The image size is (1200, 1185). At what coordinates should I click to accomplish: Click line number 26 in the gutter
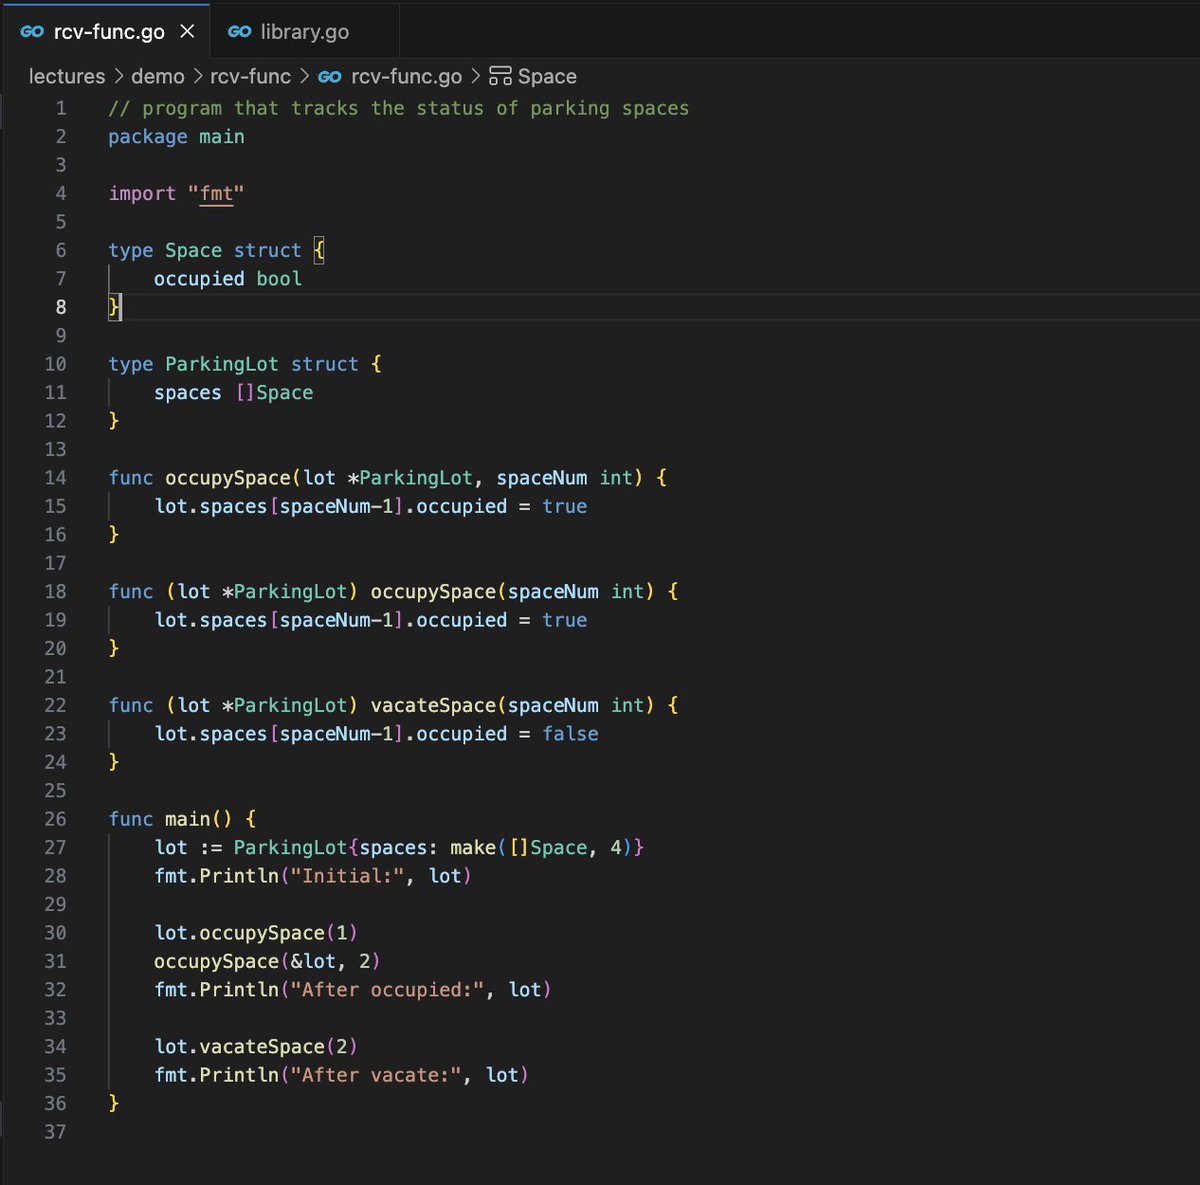coord(56,819)
